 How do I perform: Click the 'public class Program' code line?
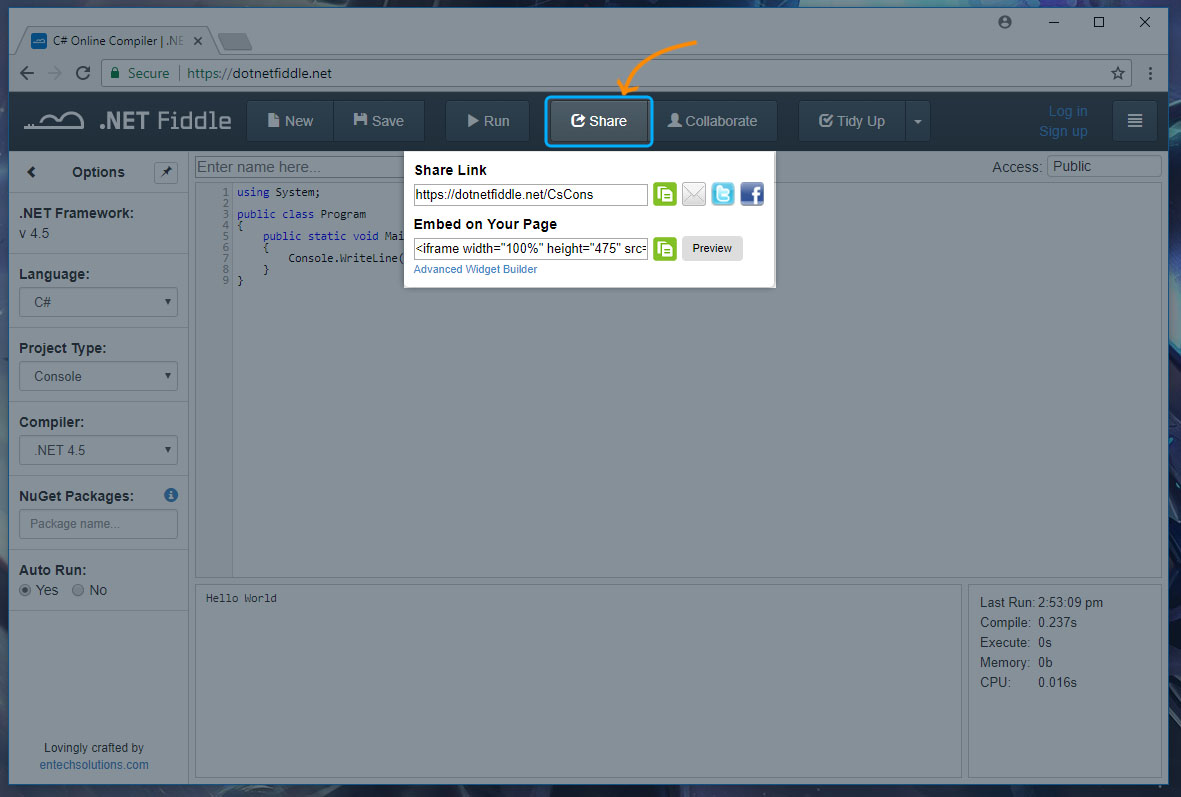coord(301,214)
